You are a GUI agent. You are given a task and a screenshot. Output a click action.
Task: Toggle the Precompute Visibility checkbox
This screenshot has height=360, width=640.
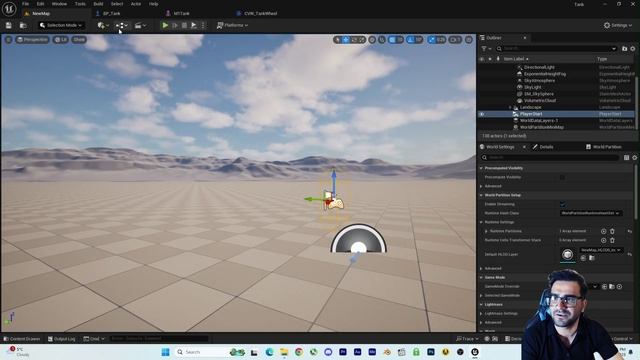562,177
